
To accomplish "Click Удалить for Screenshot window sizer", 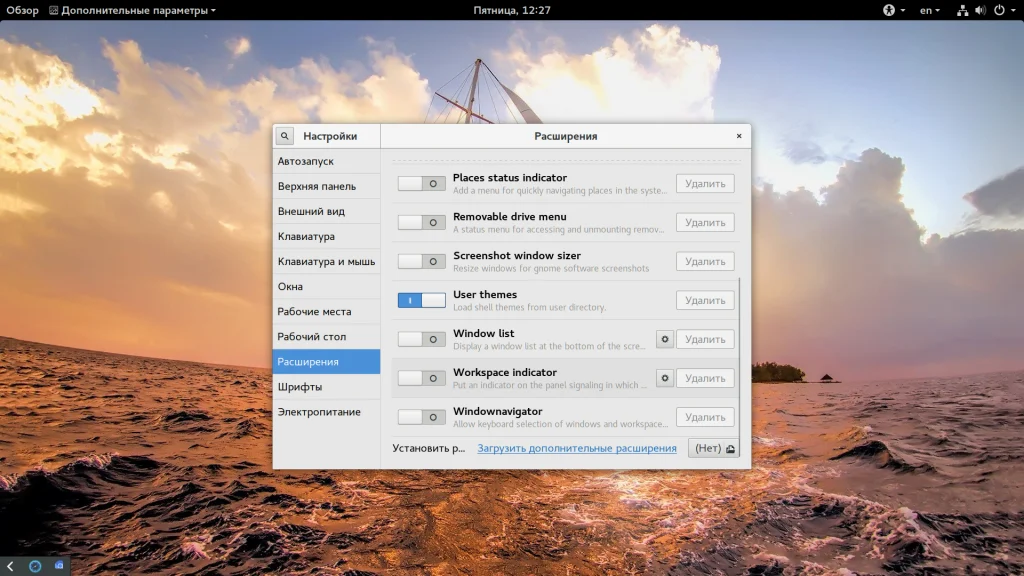I will tap(705, 261).
